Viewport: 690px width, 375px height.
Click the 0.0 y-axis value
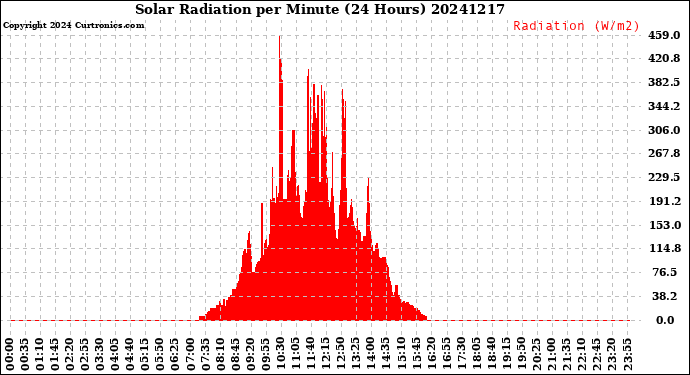(x=665, y=320)
